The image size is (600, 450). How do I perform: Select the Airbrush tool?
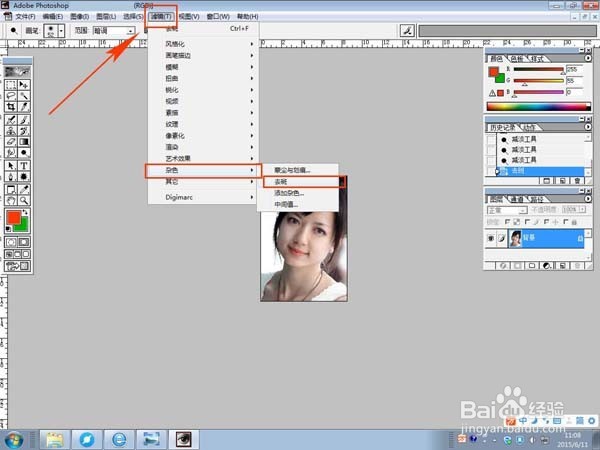(x=11, y=120)
